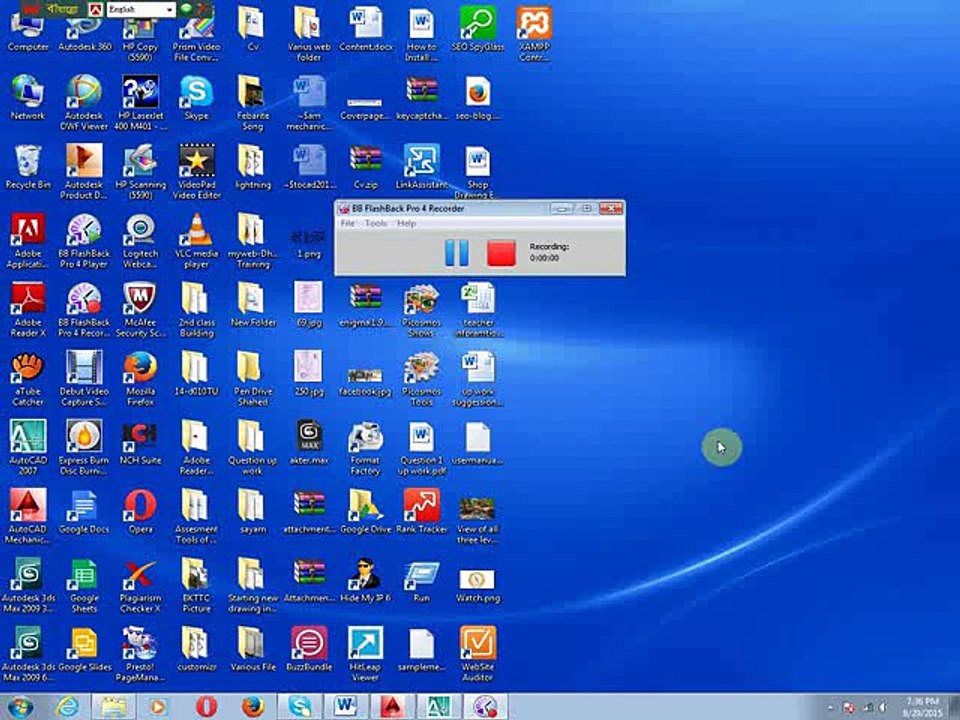The height and width of the screenshot is (720, 960).
Task: Select Watch.png image file
Action: (x=478, y=585)
